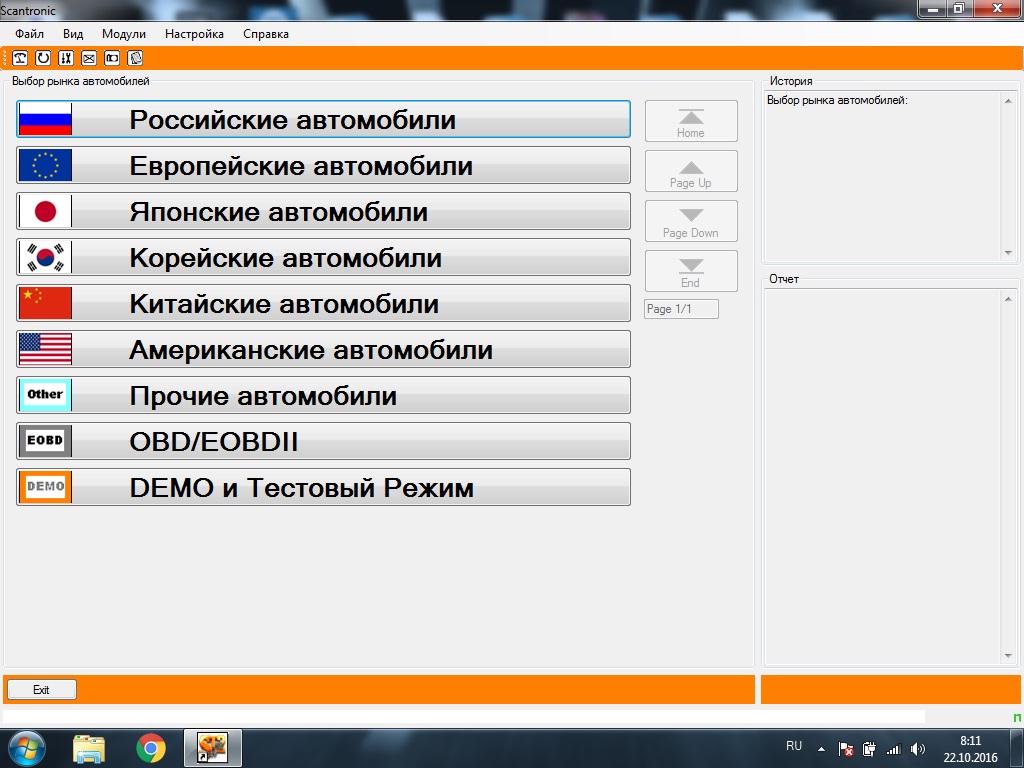
Task: Click the Home navigation button
Action: click(691, 121)
